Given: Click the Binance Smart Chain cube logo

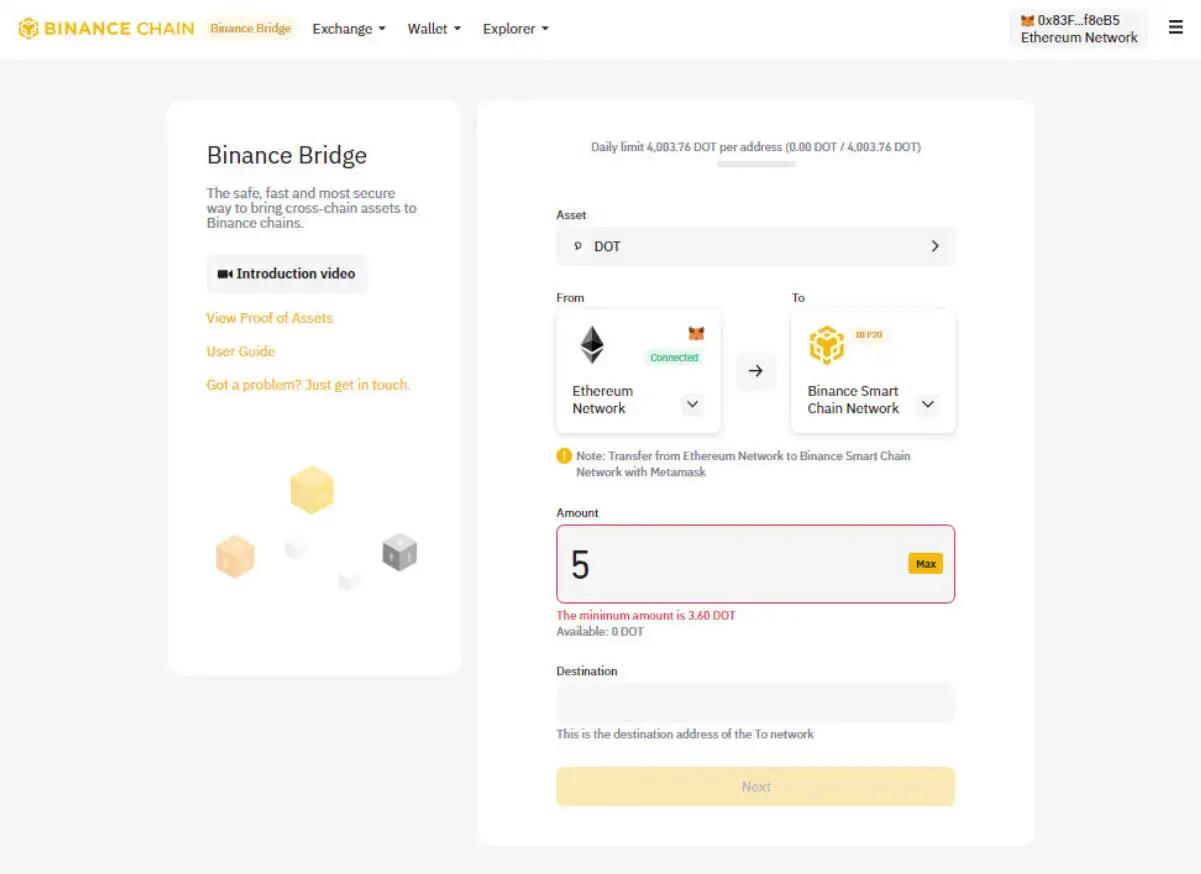Looking at the screenshot, I should click(827, 346).
